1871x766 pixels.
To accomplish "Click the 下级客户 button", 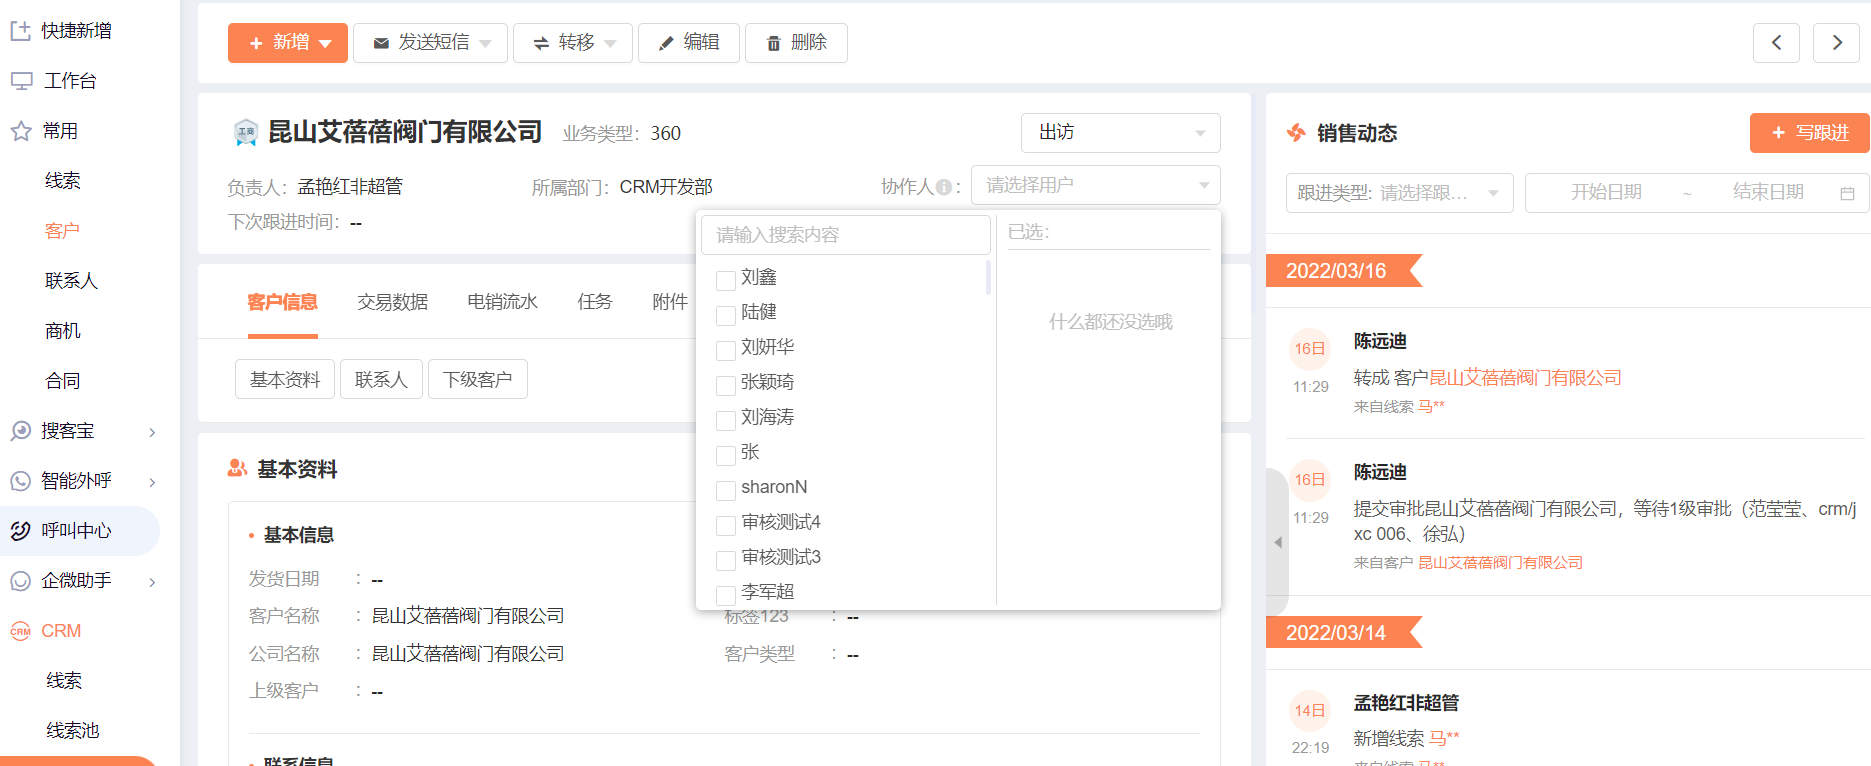I will (x=478, y=379).
